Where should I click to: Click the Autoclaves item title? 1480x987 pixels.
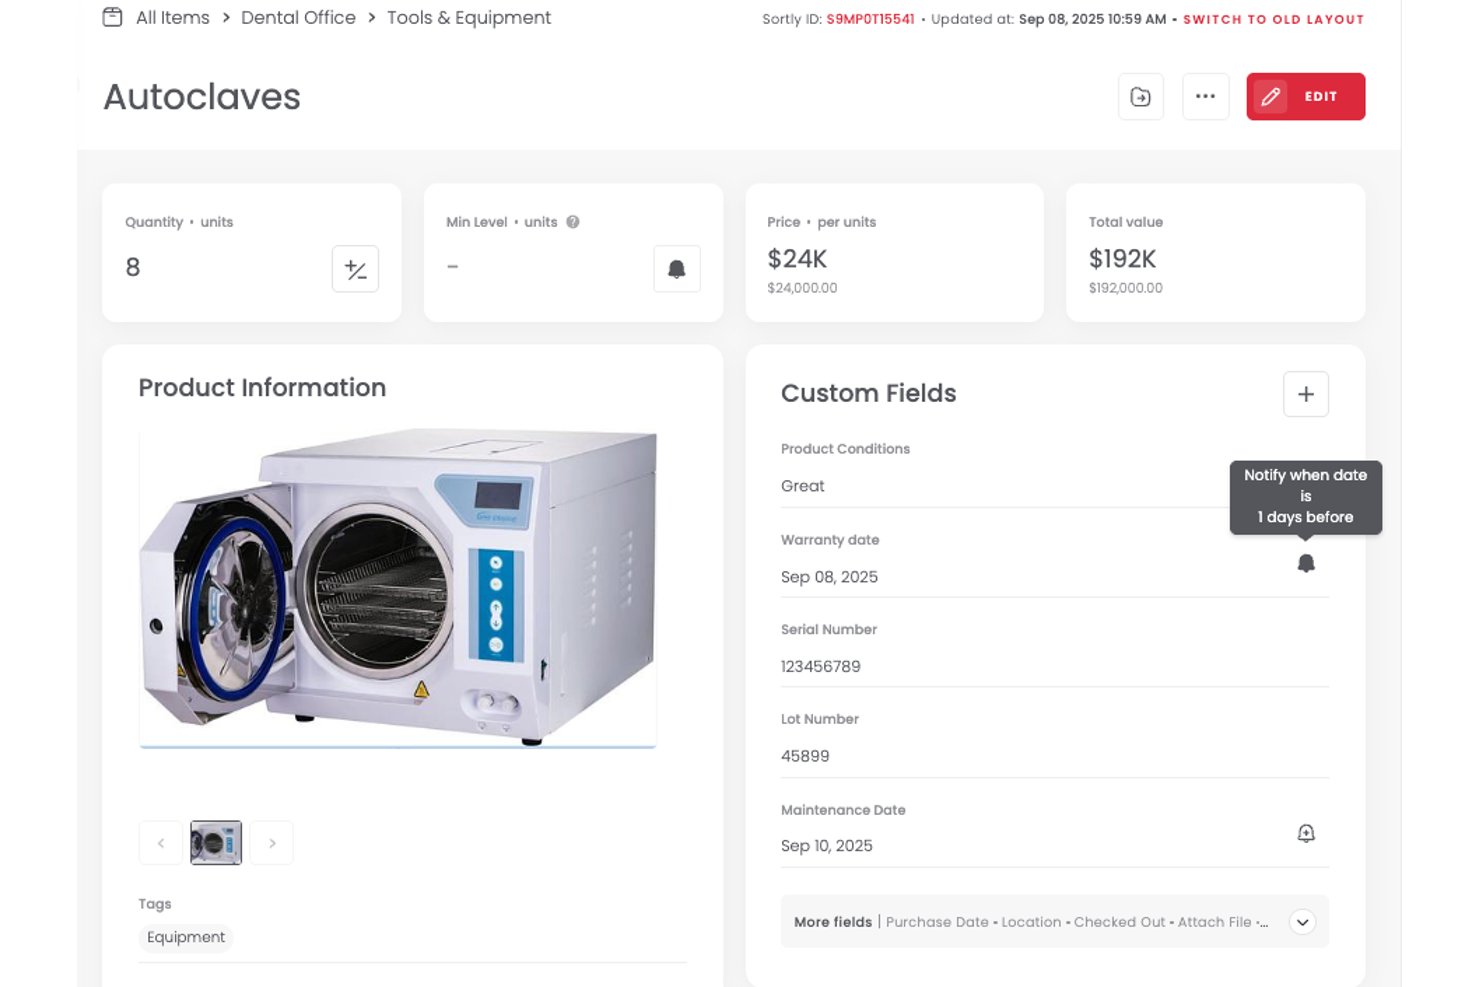pos(202,97)
